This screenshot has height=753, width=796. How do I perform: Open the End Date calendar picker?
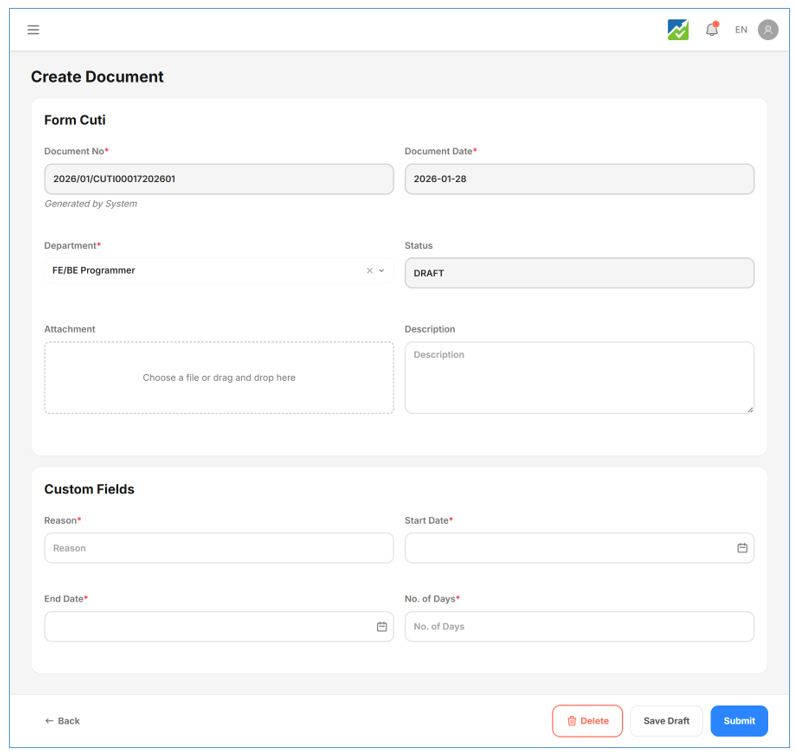coord(382,627)
